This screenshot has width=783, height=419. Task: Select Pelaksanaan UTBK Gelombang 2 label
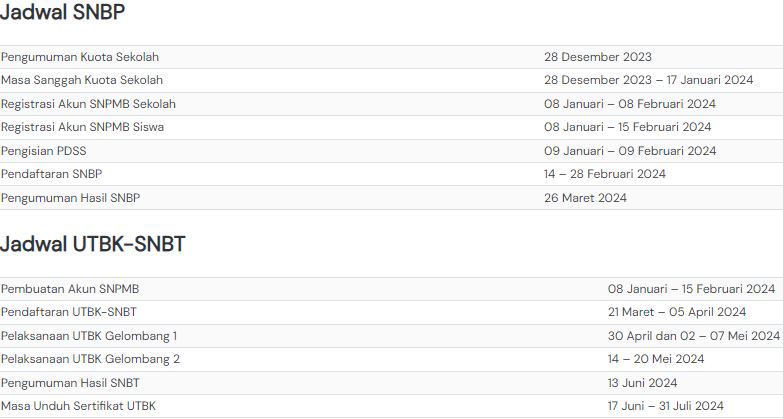tap(90, 359)
